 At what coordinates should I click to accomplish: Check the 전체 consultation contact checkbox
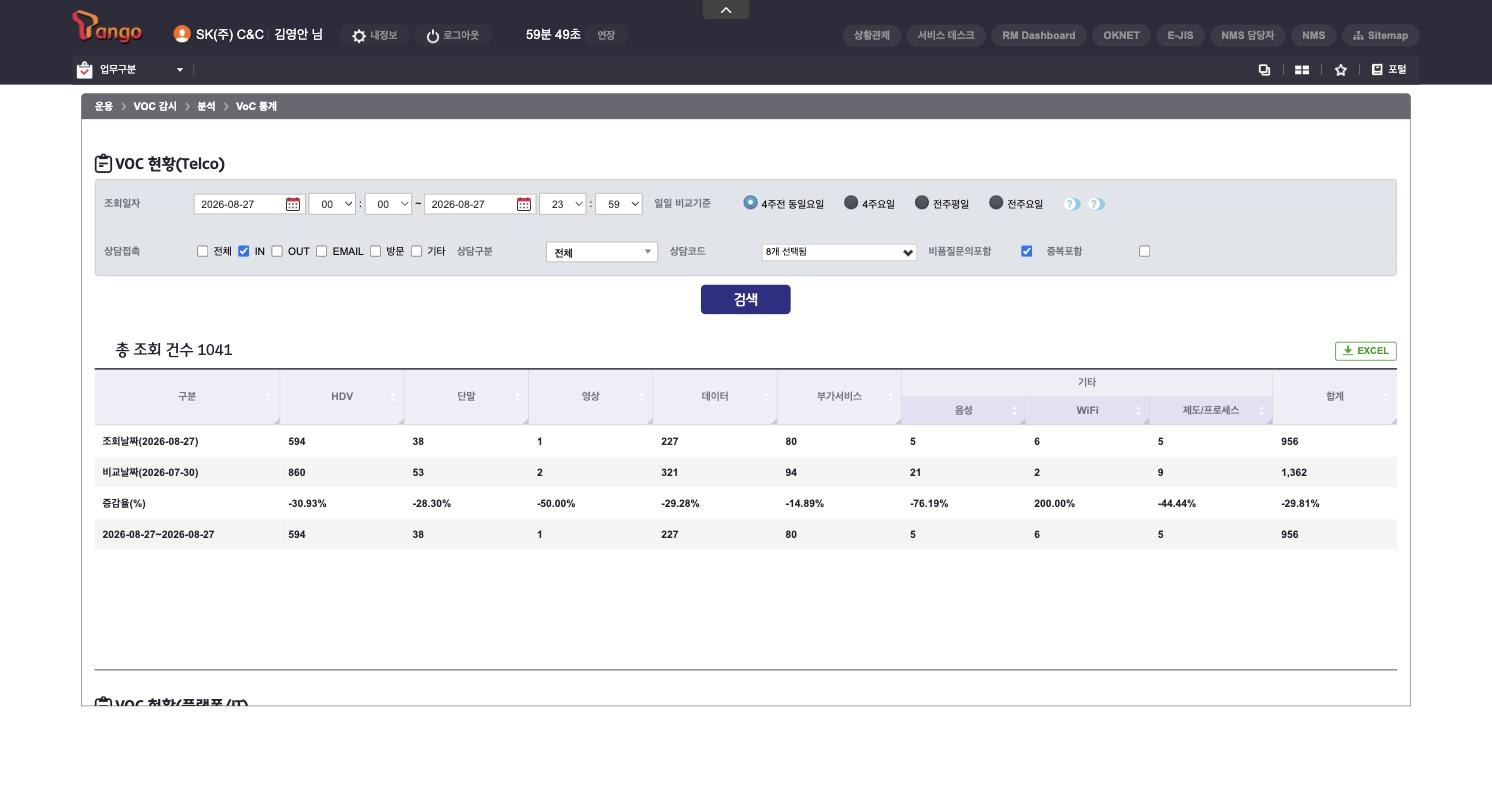click(x=203, y=251)
